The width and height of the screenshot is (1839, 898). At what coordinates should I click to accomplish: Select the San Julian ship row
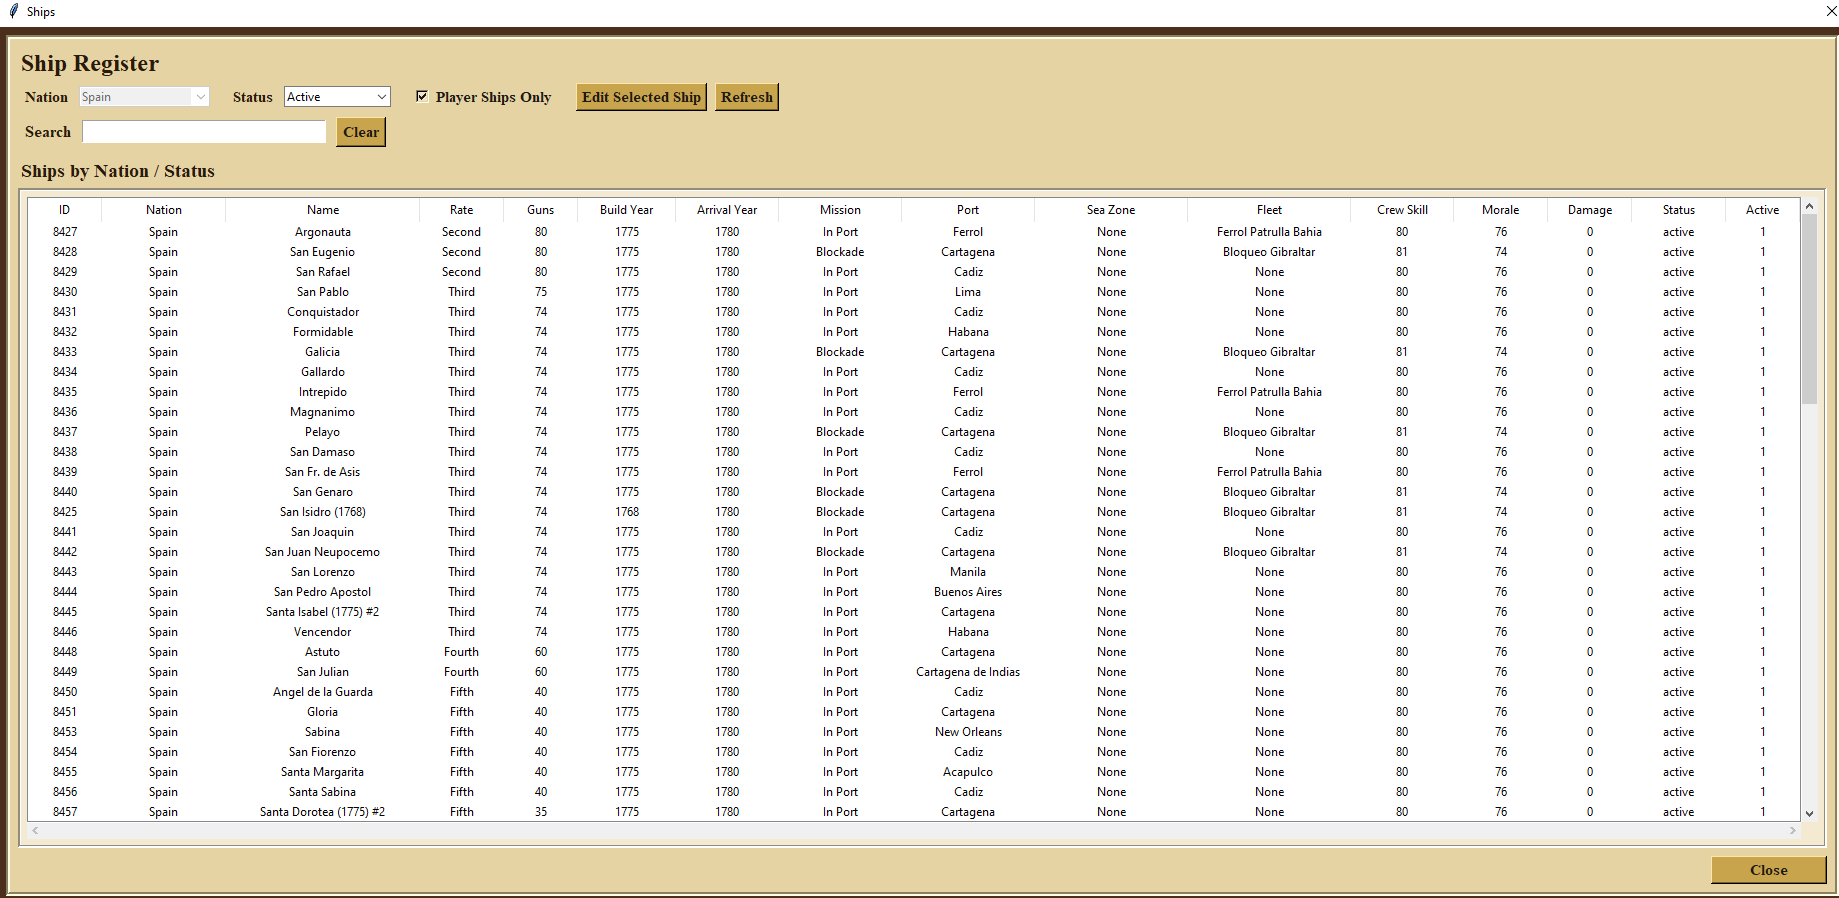914,672
